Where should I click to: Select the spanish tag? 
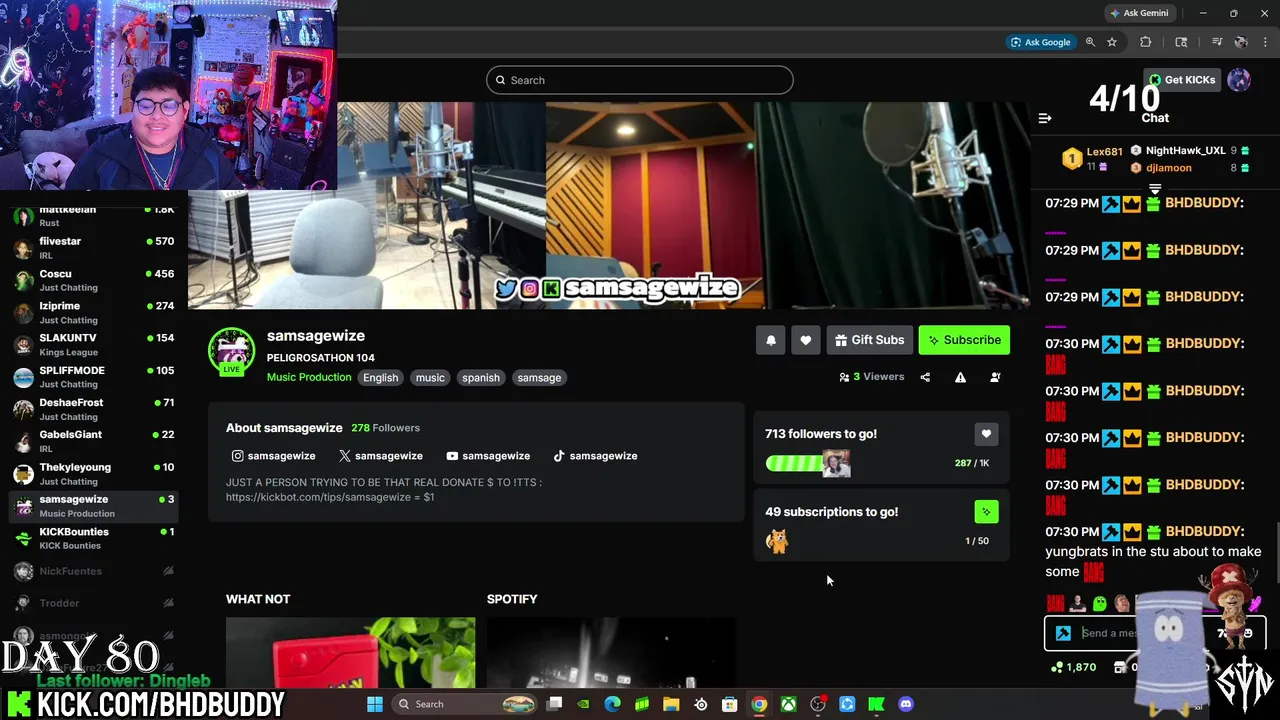(481, 378)
